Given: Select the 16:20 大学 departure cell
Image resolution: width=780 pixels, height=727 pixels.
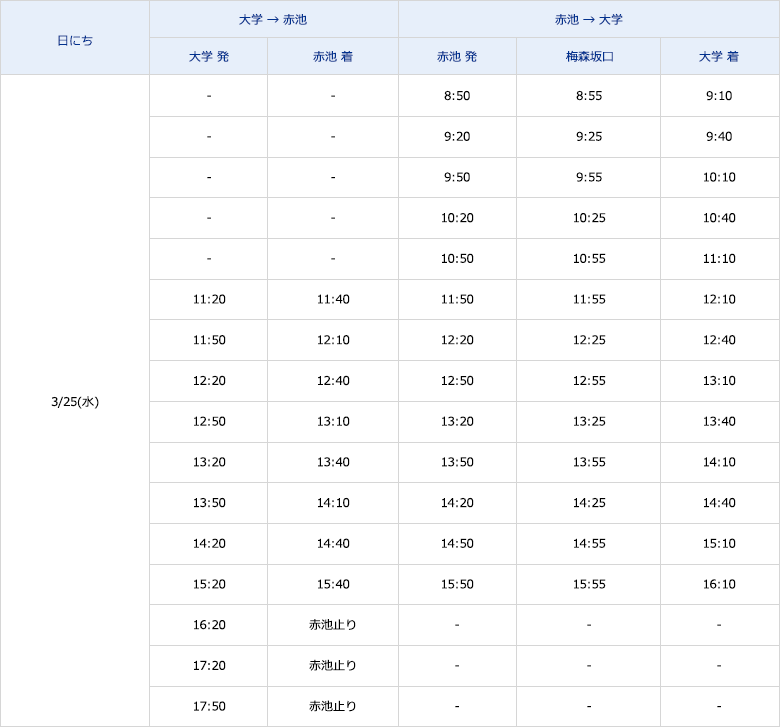Looking at the screenshot, I should [x=209, y=625].
